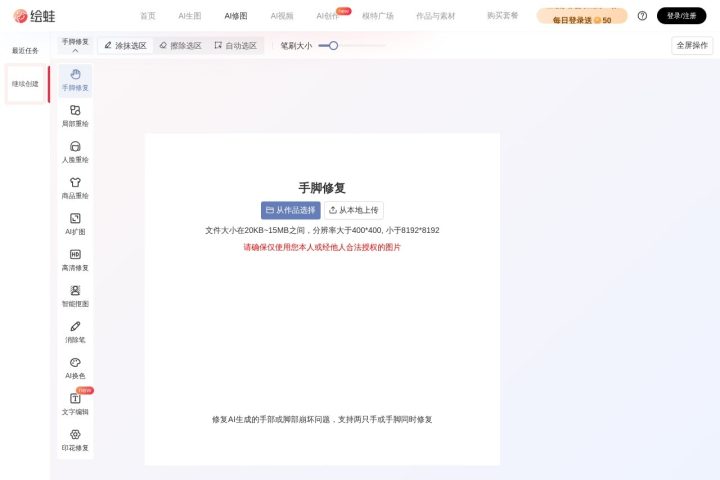Choose the 自动选区 auto selection mode
720x480 pixels.
pyautogui.click(x=236, y=45)
